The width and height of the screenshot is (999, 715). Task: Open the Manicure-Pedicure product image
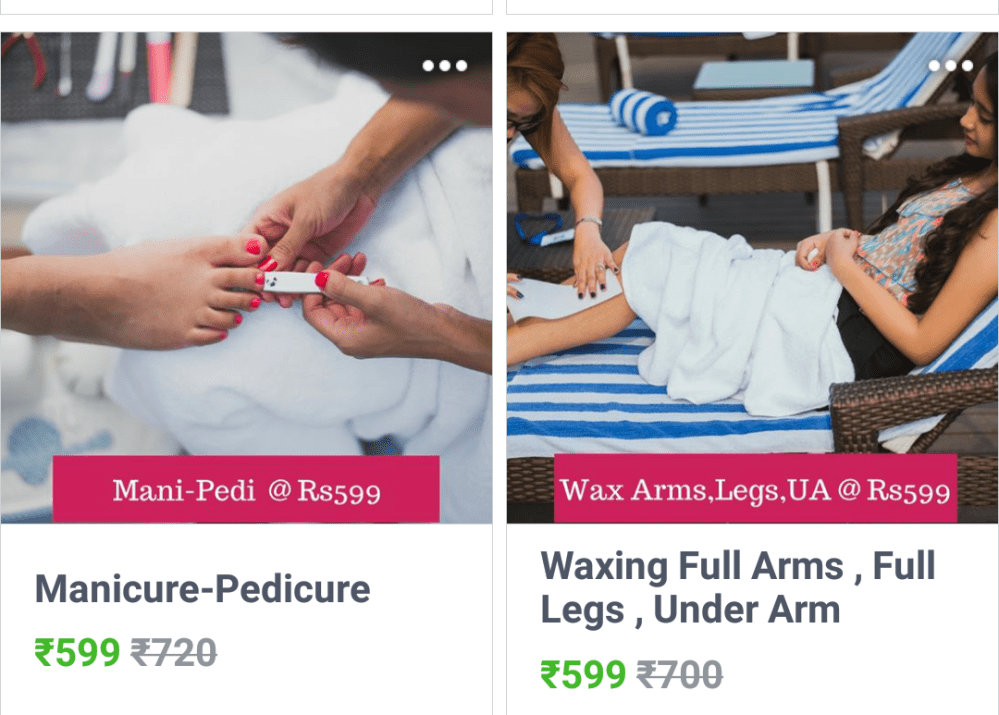[246, 278]
